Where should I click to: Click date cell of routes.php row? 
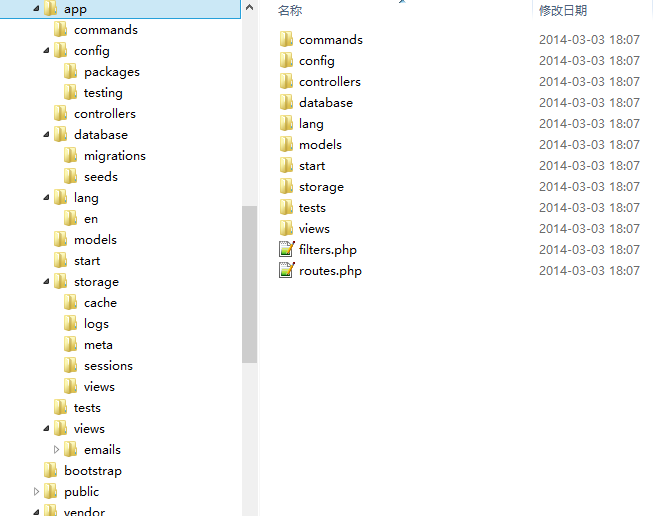(589, 270)
